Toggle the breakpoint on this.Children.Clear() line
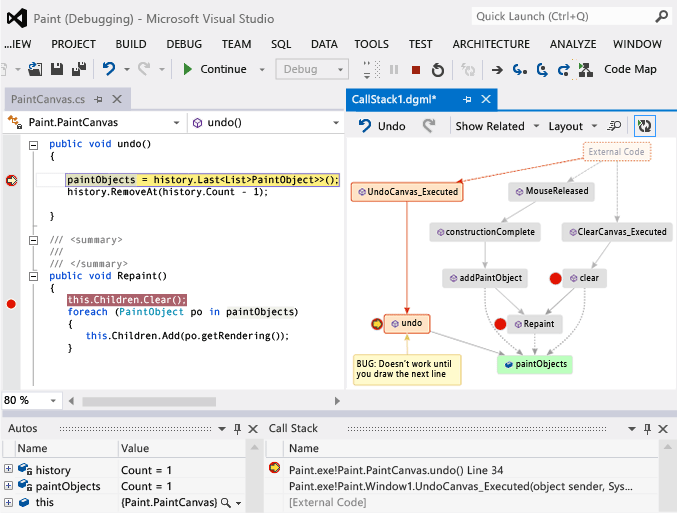 point(12,303)
